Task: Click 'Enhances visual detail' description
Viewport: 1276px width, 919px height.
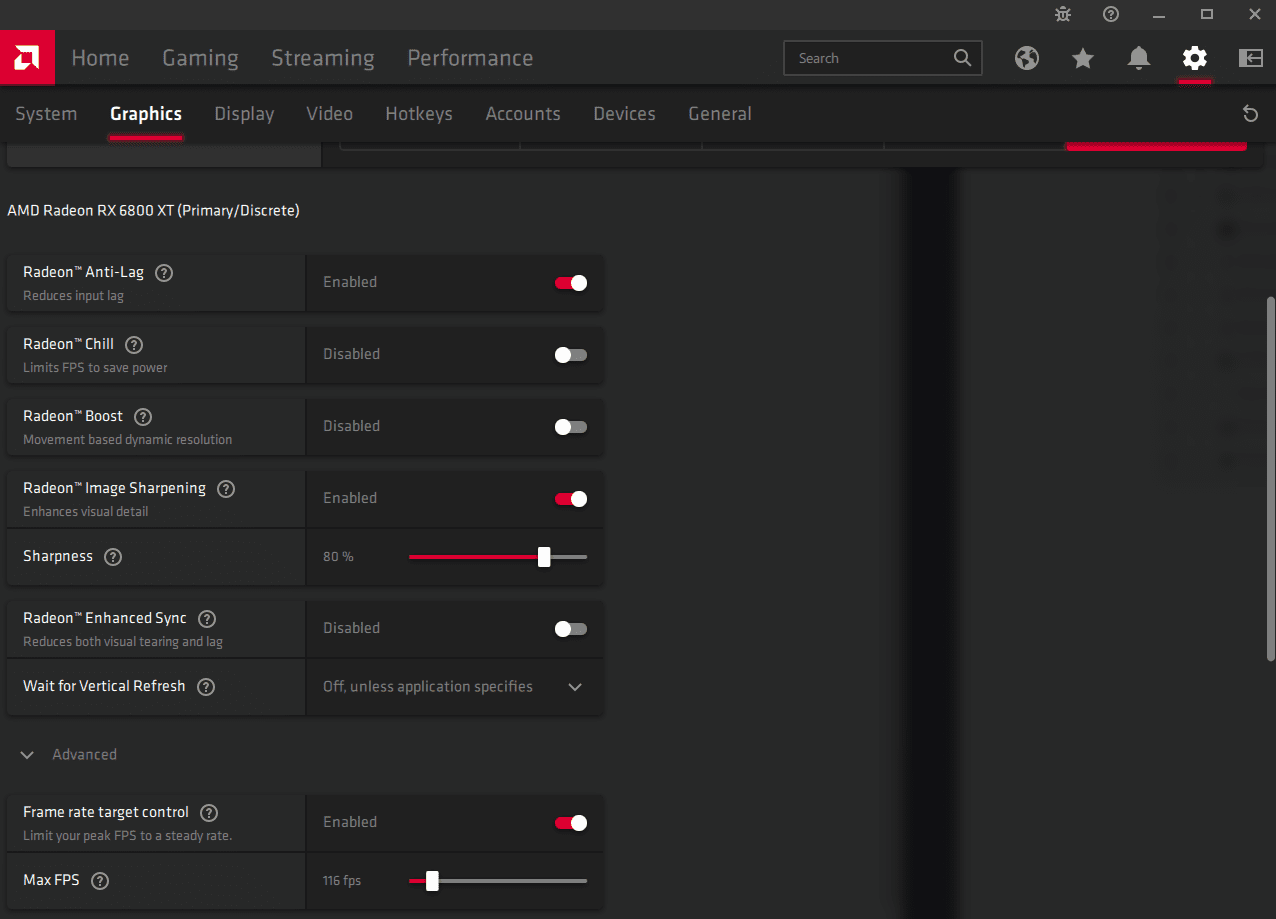Action: point(86,512)
